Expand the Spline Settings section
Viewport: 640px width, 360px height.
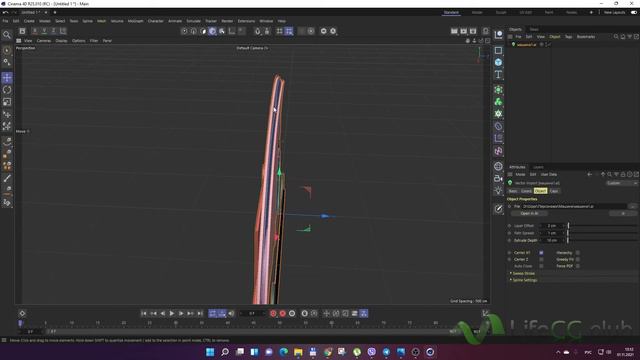point(525,280)
